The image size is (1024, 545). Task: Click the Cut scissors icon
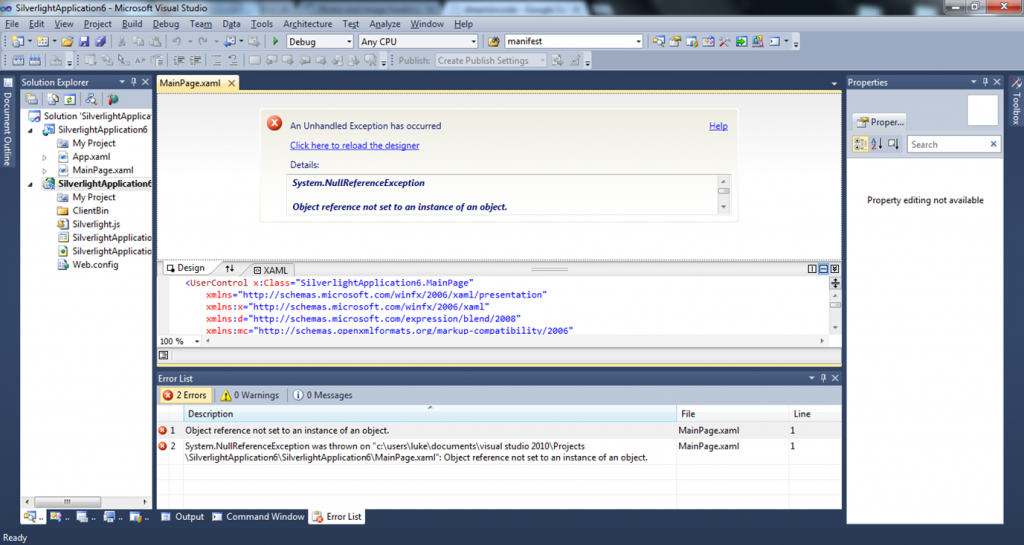(121, 41)
